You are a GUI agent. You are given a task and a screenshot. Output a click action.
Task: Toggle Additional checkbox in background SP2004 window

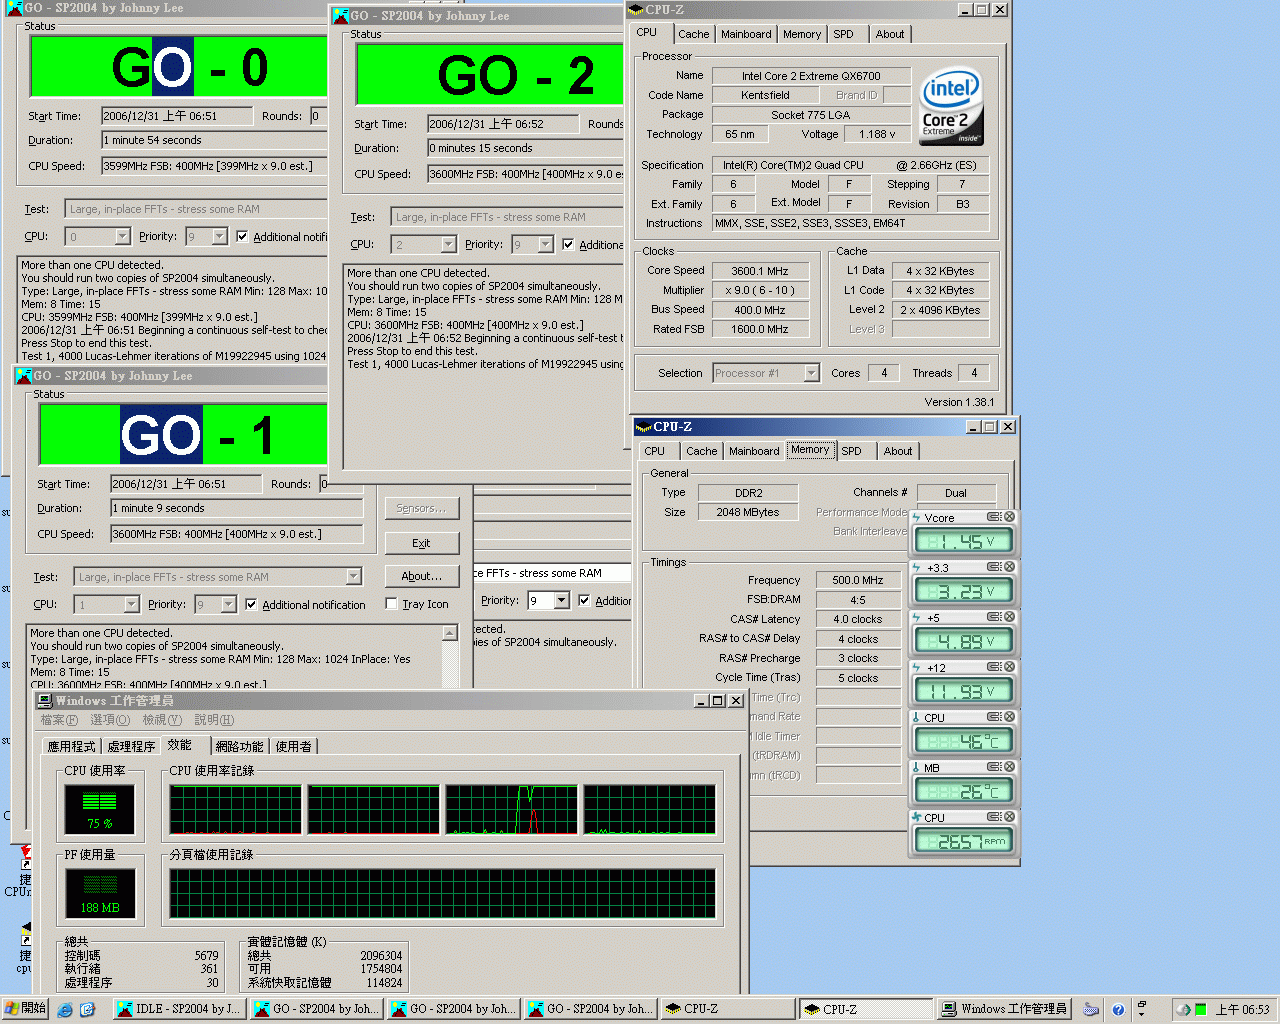(584, 601)
